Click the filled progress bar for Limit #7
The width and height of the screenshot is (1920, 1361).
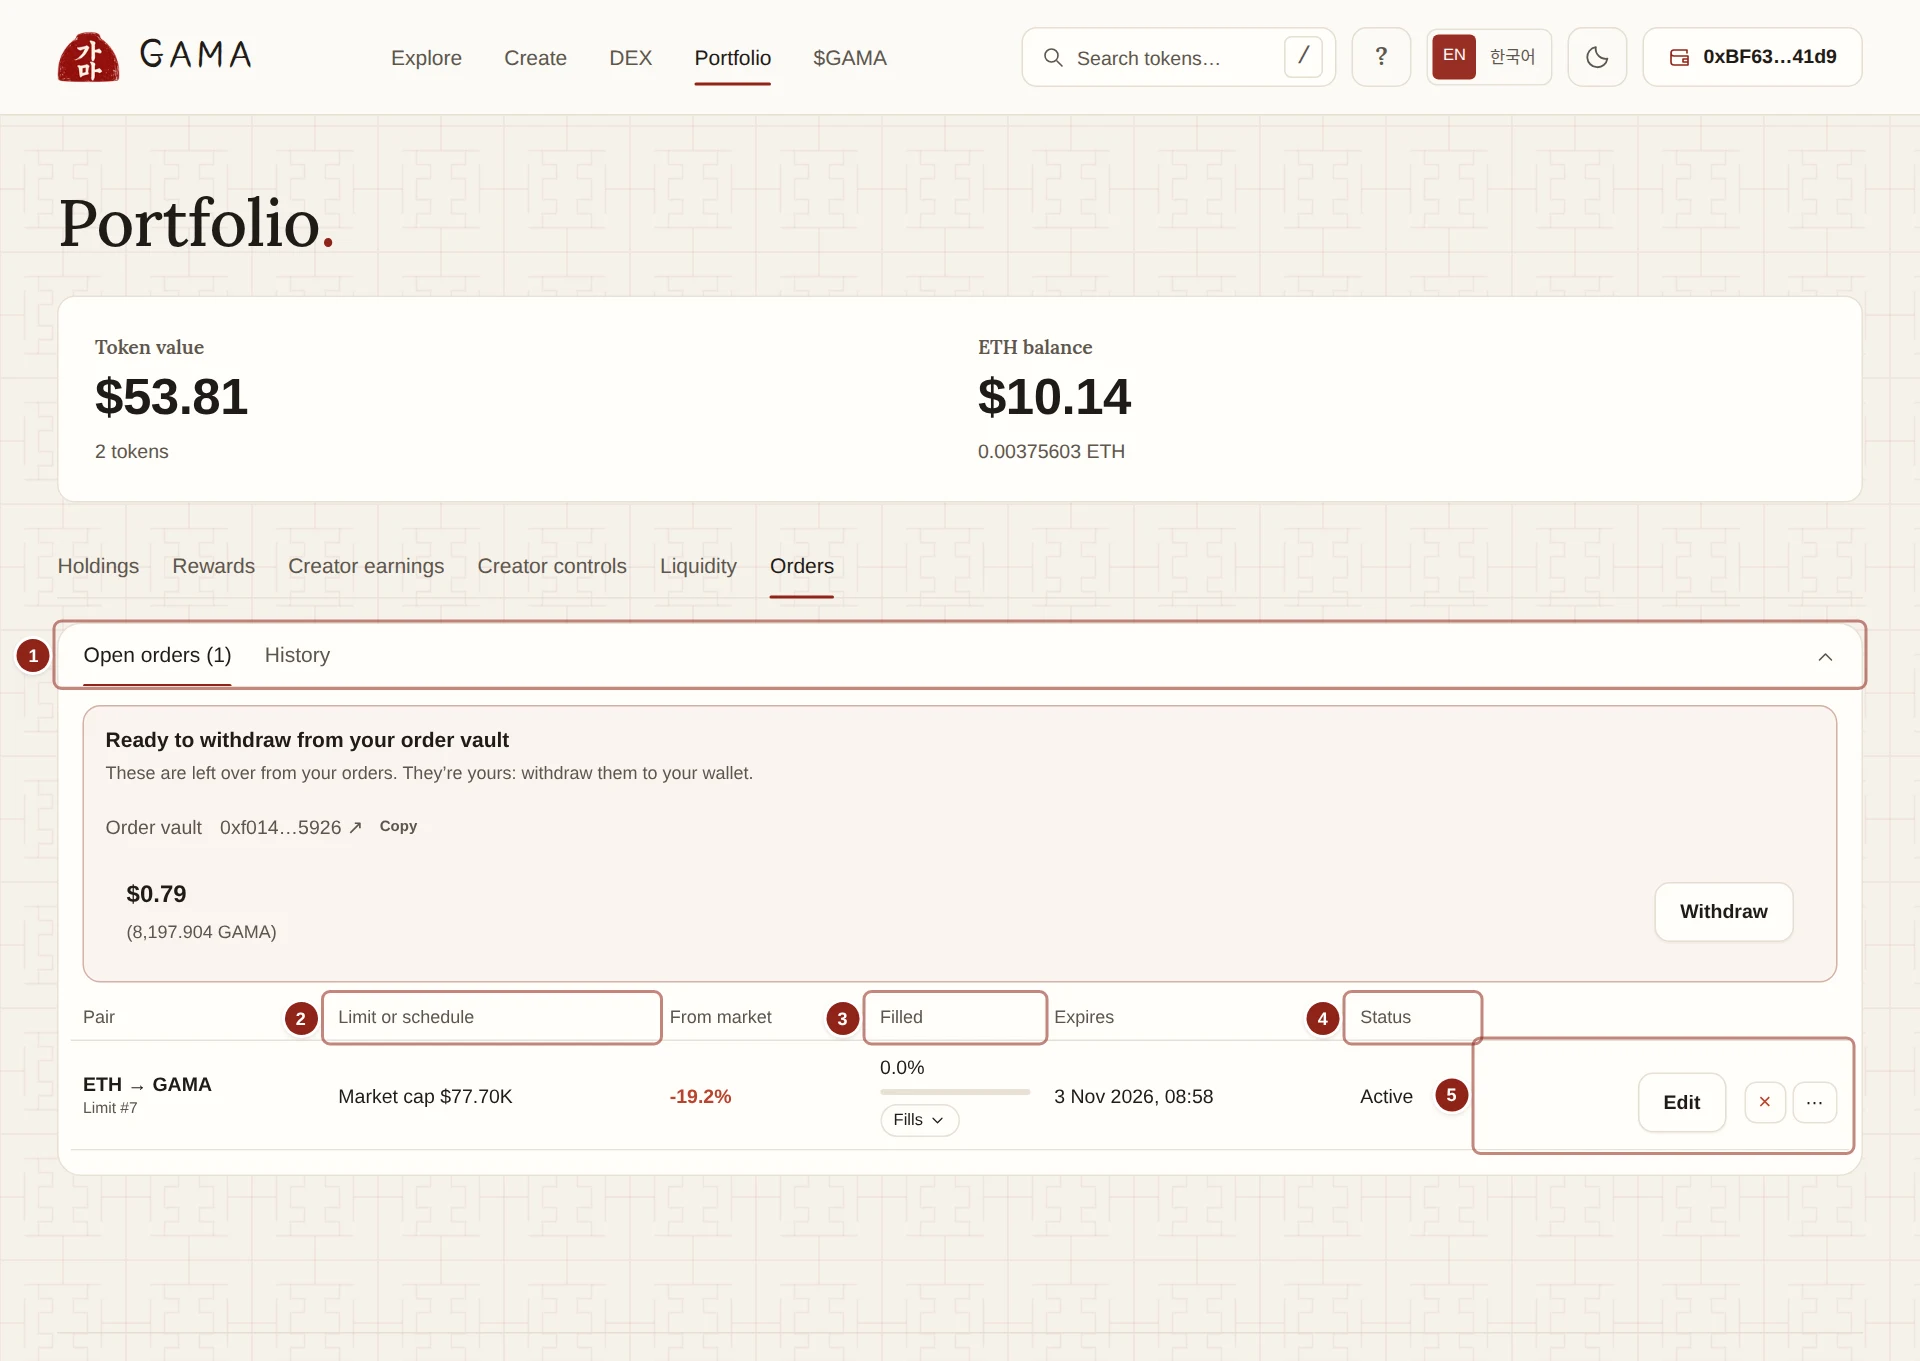coord(955,1092)
